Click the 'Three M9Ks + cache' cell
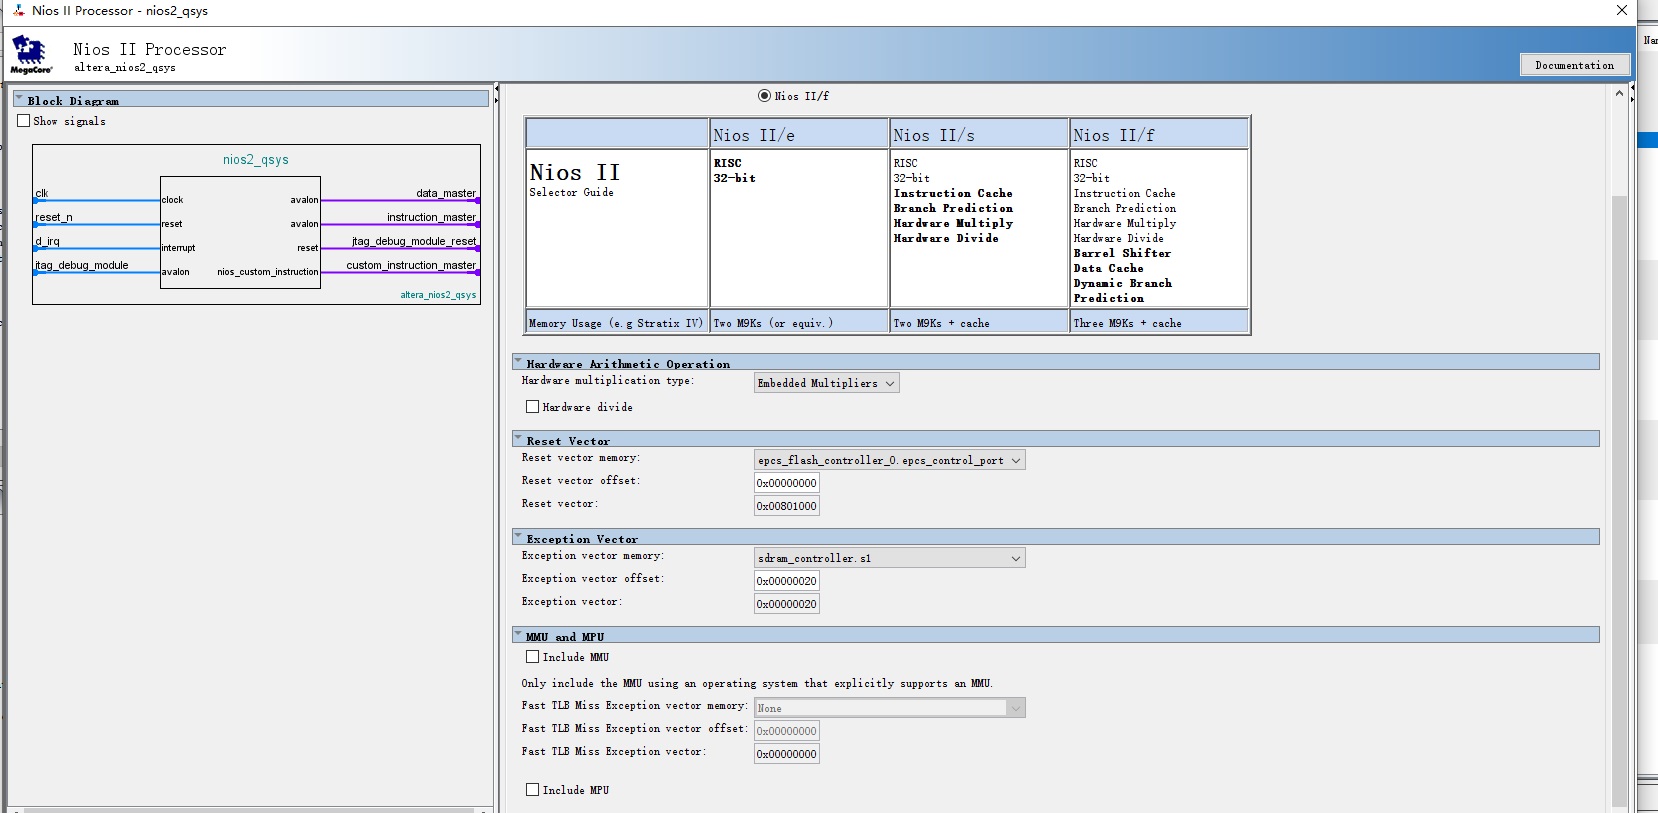1658x813 pixels. [x=1160, y=322]
